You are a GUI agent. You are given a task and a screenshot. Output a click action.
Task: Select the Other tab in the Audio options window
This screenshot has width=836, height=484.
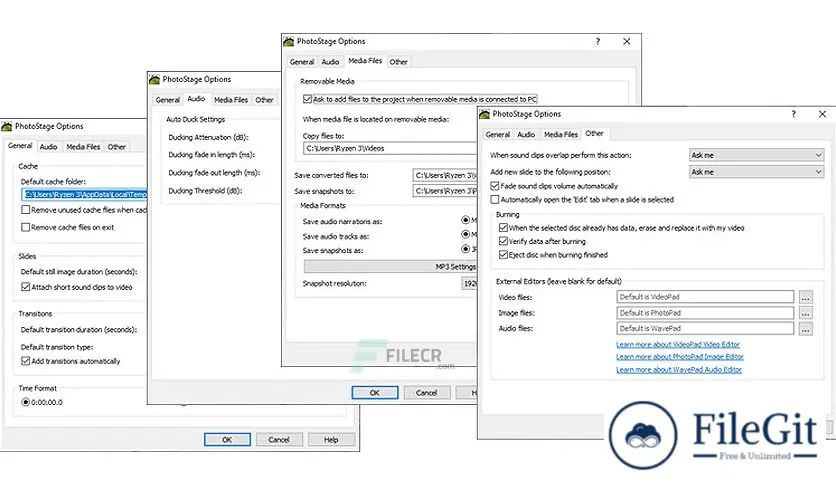coord(264,100)
